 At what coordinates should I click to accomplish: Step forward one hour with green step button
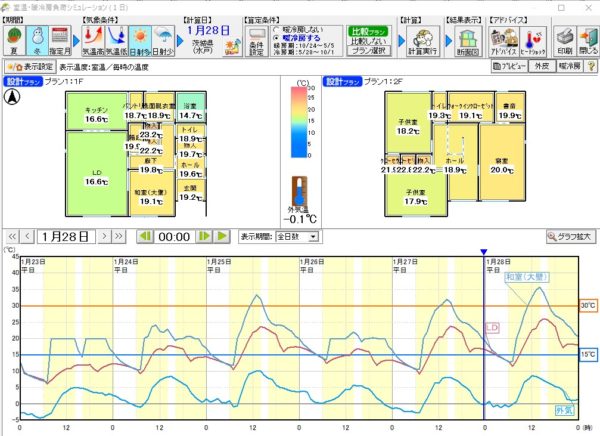[204, 236]
